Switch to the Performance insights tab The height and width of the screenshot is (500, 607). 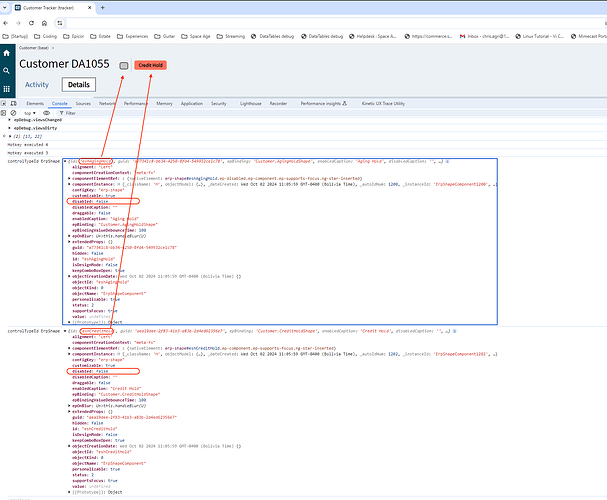pos(324,104)
